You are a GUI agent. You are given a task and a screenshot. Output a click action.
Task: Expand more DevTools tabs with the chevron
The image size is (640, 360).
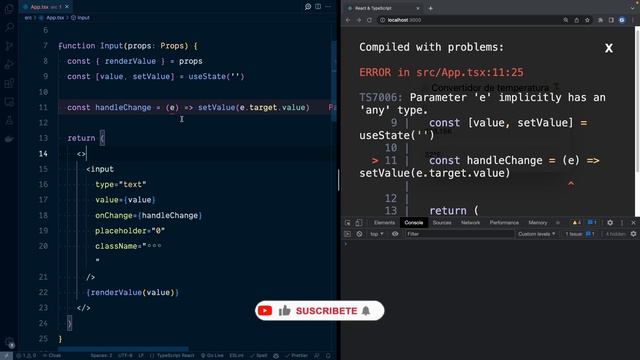tap(558, 223)
